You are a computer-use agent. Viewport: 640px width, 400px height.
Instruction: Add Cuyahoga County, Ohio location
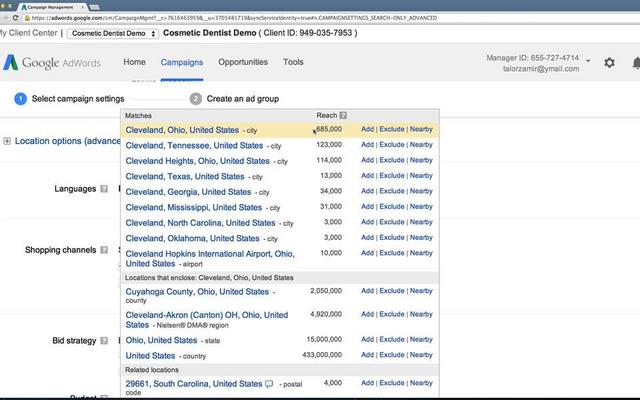click(367, 291)
